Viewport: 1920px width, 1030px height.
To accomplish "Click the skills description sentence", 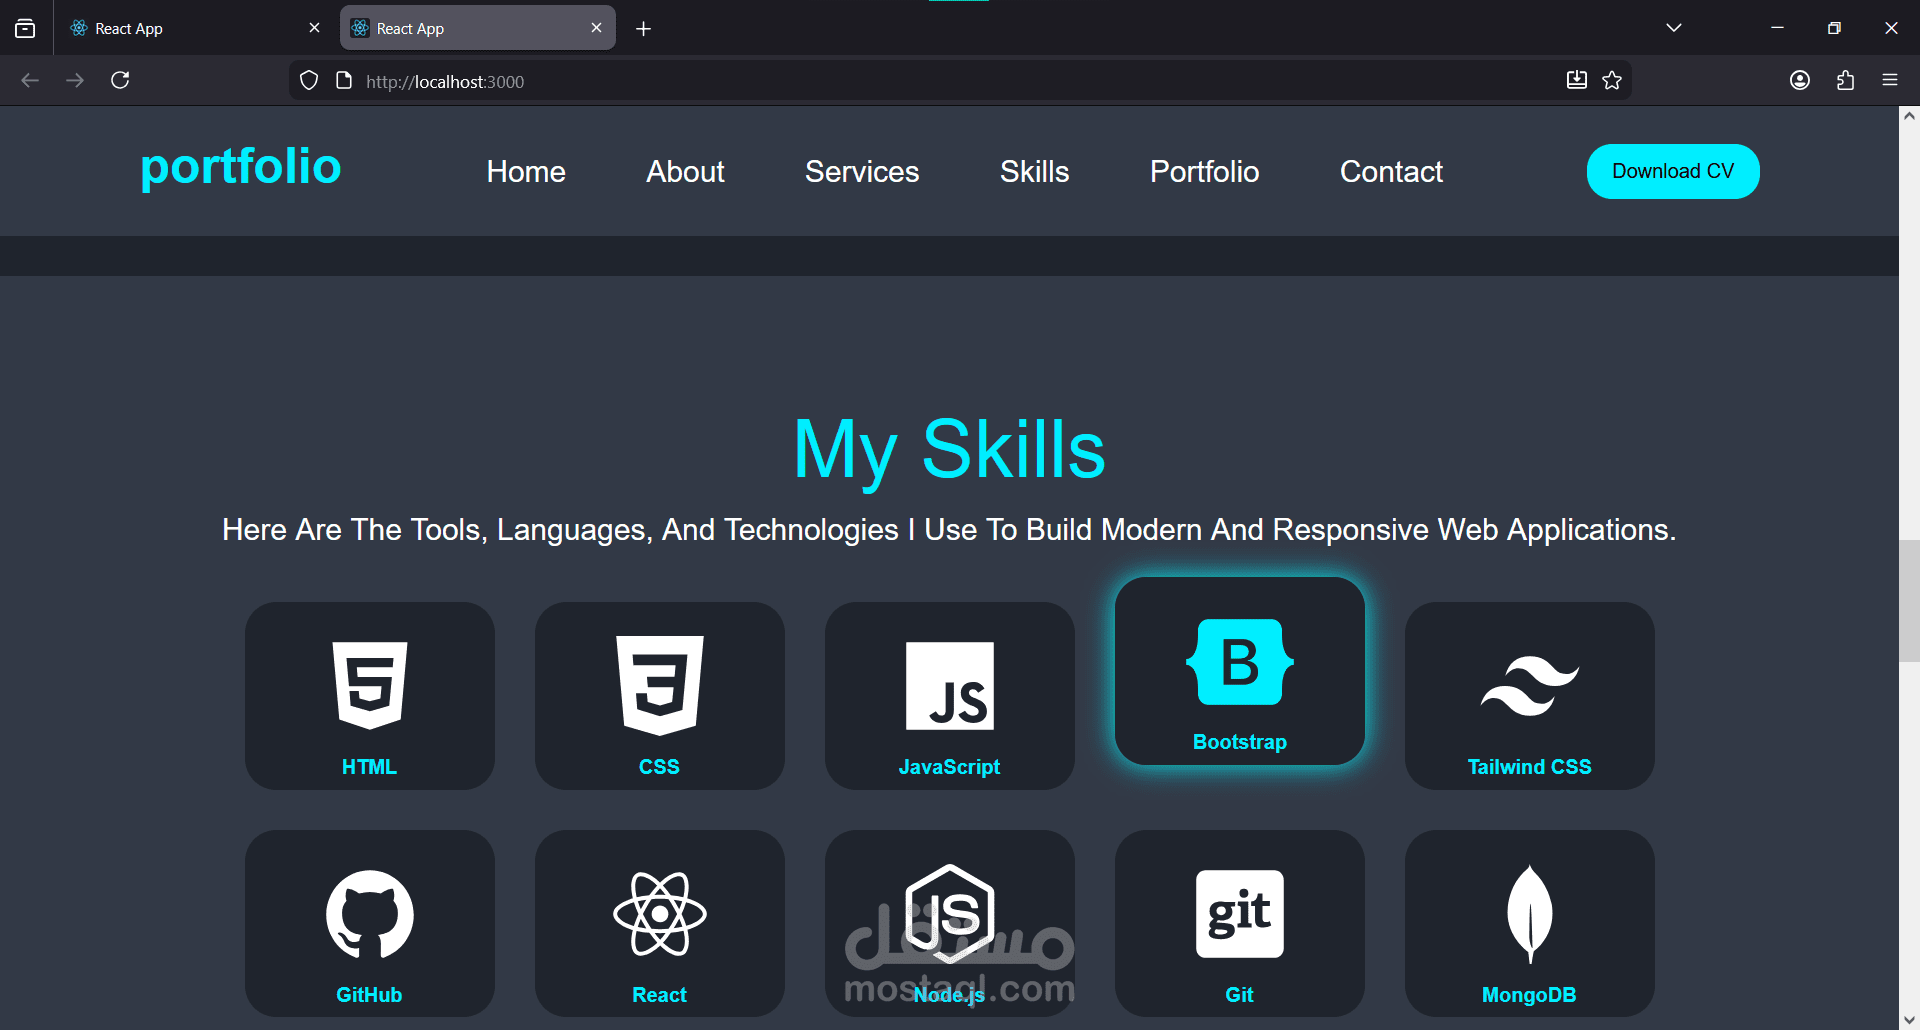I will click(x=949, y=530).
